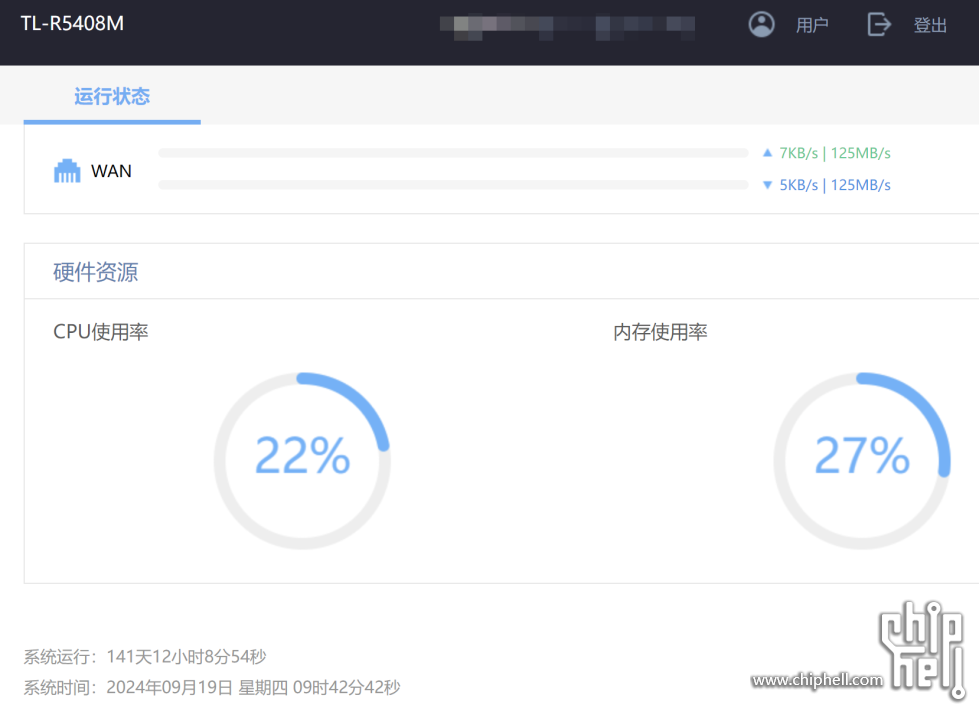Click the CPU使用率 label
Viewport: 979px width, 715px height.
click(101, 332)
